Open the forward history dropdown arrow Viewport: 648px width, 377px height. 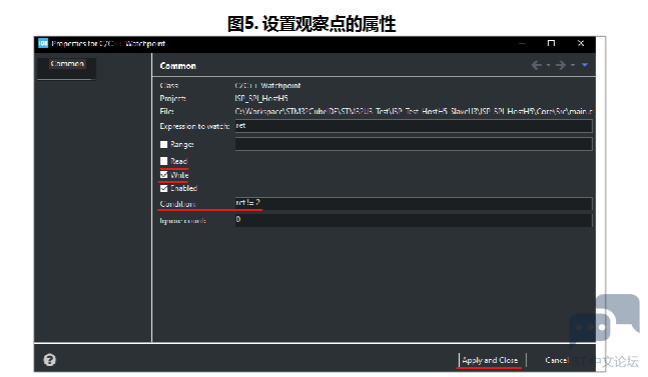pos(573,65)
